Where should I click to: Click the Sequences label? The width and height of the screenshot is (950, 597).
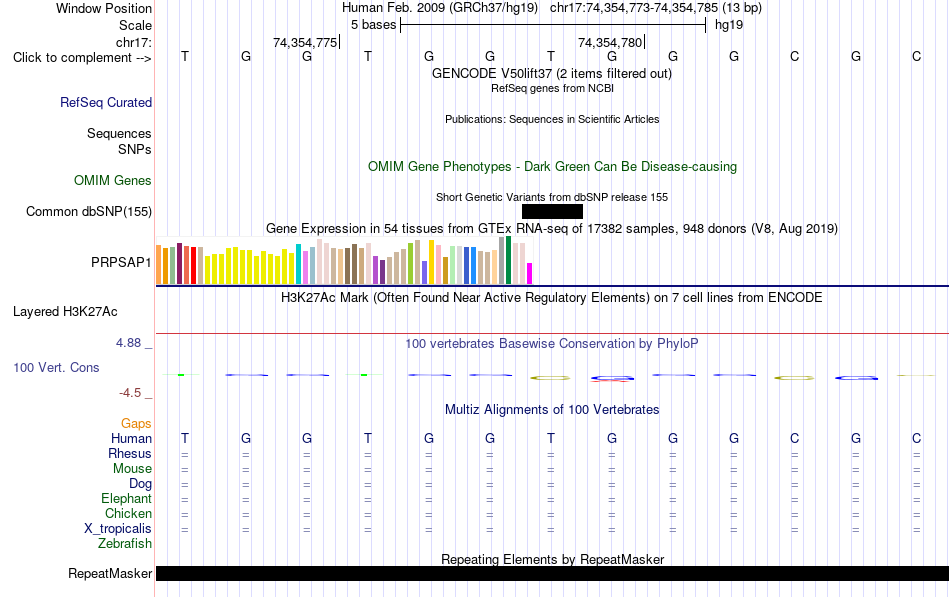[x=119, y=133]
